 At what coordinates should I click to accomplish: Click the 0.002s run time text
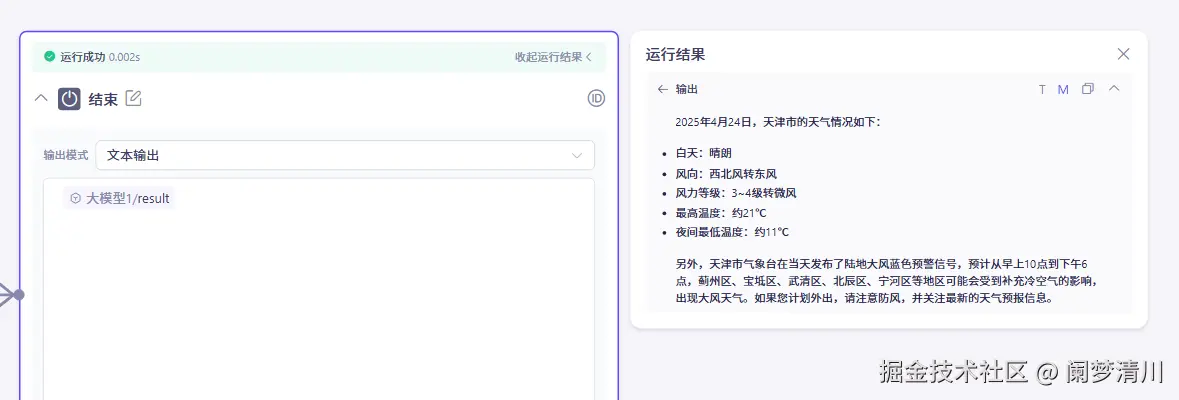[x=125, y=56]
